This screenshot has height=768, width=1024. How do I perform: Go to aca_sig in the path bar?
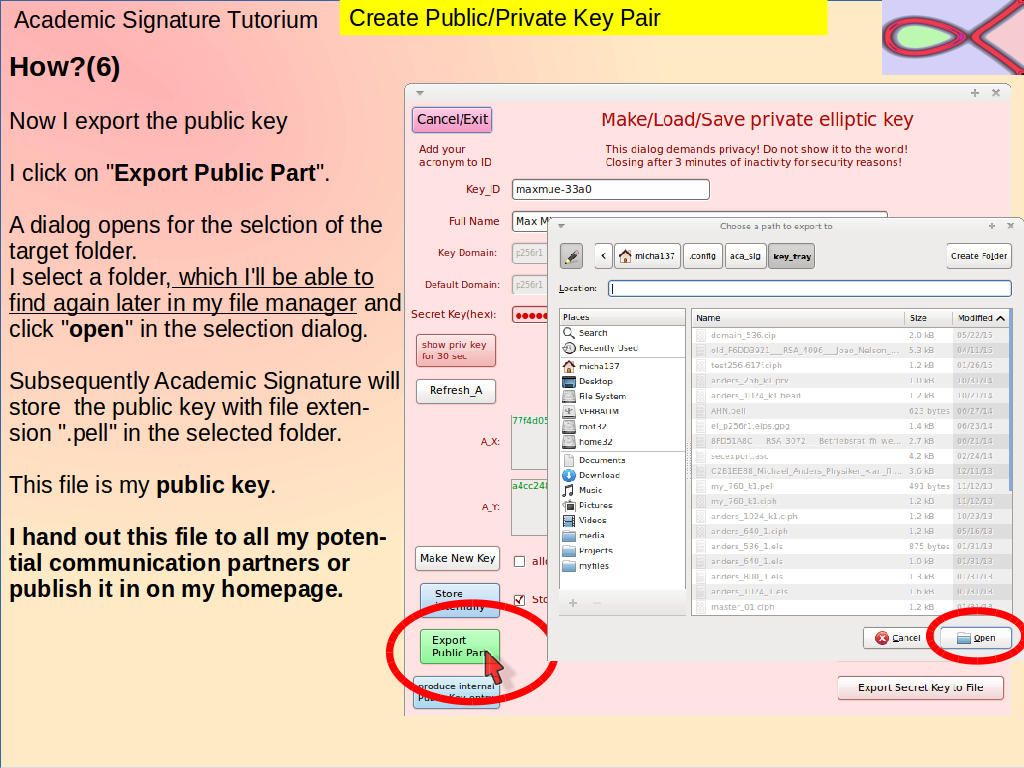[745, 256]
